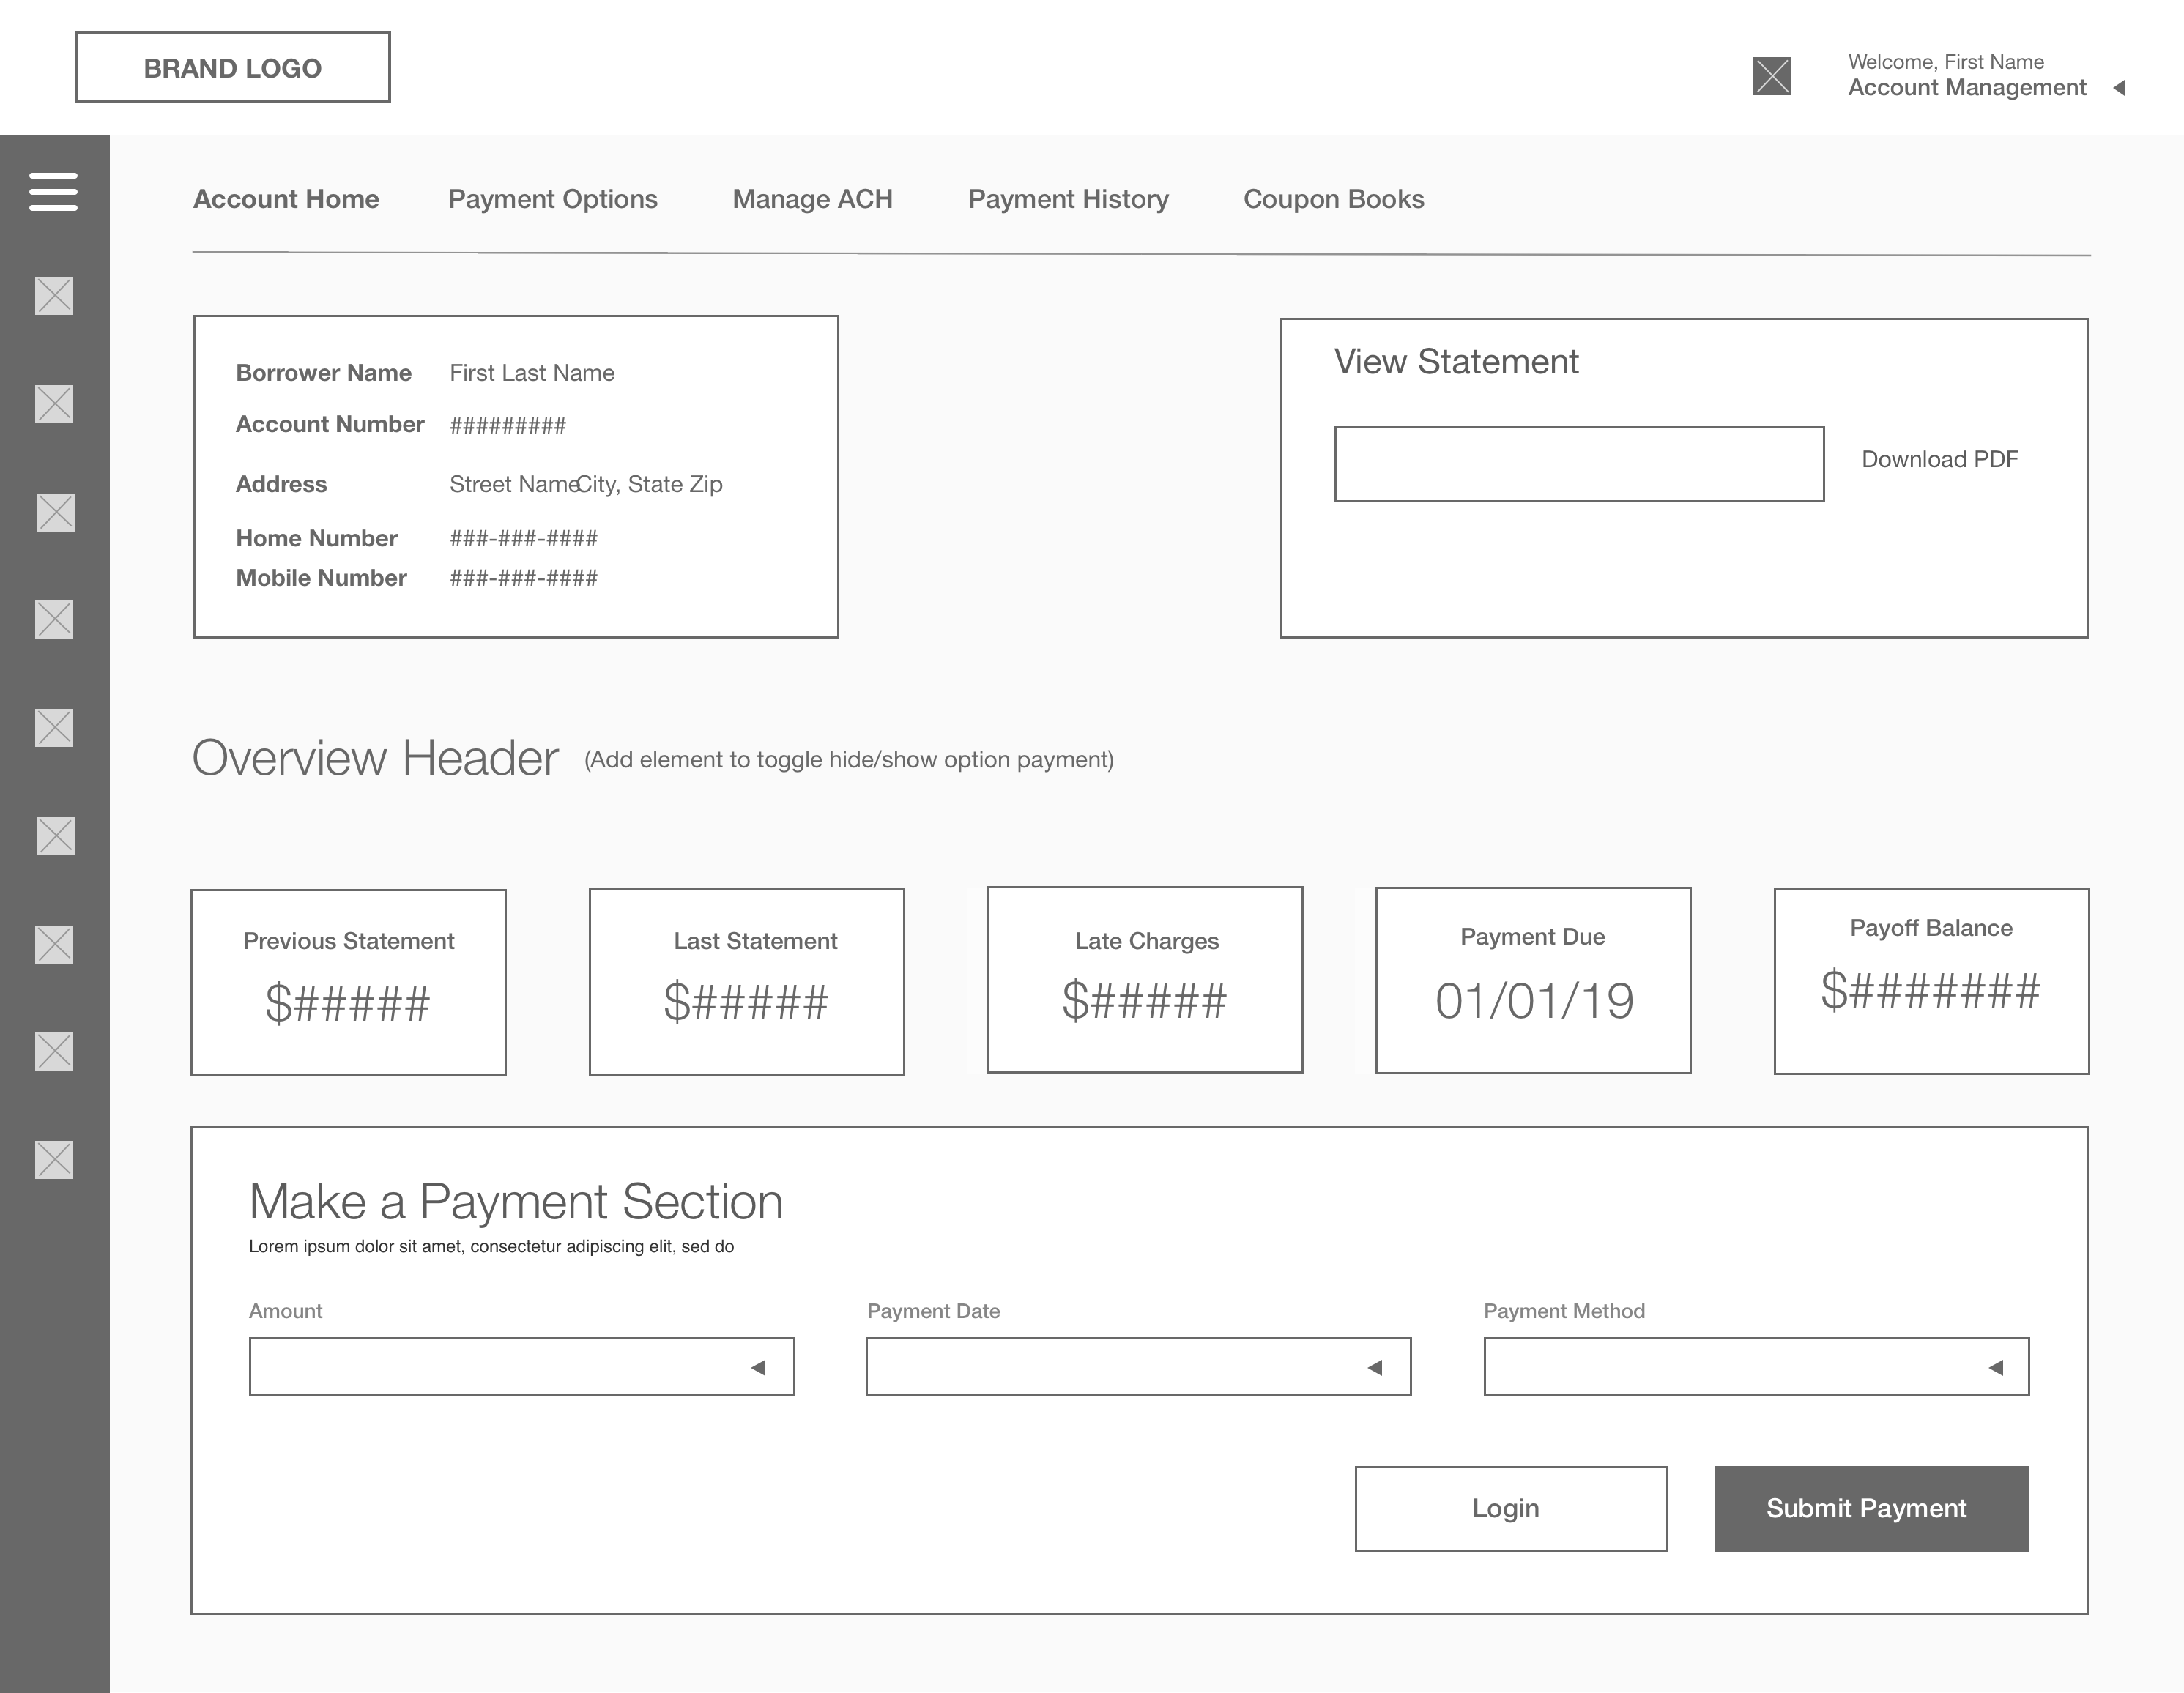Click the second sidebar placeholder icon
This screenshot has height=1693, width=2184.
(54, 404)
